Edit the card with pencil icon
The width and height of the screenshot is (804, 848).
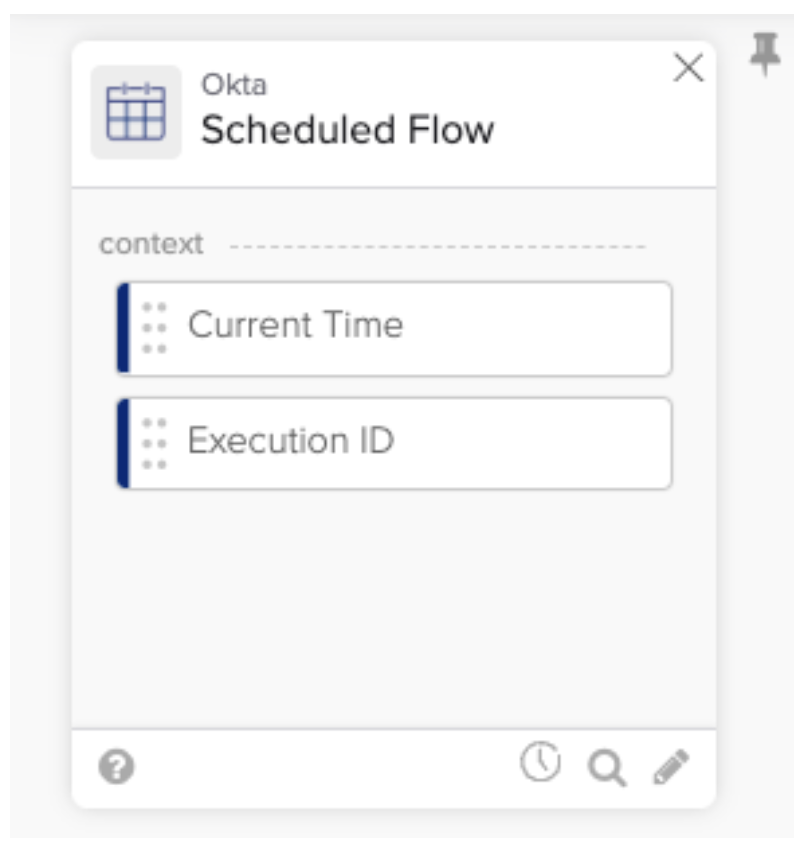click(671, 768)
